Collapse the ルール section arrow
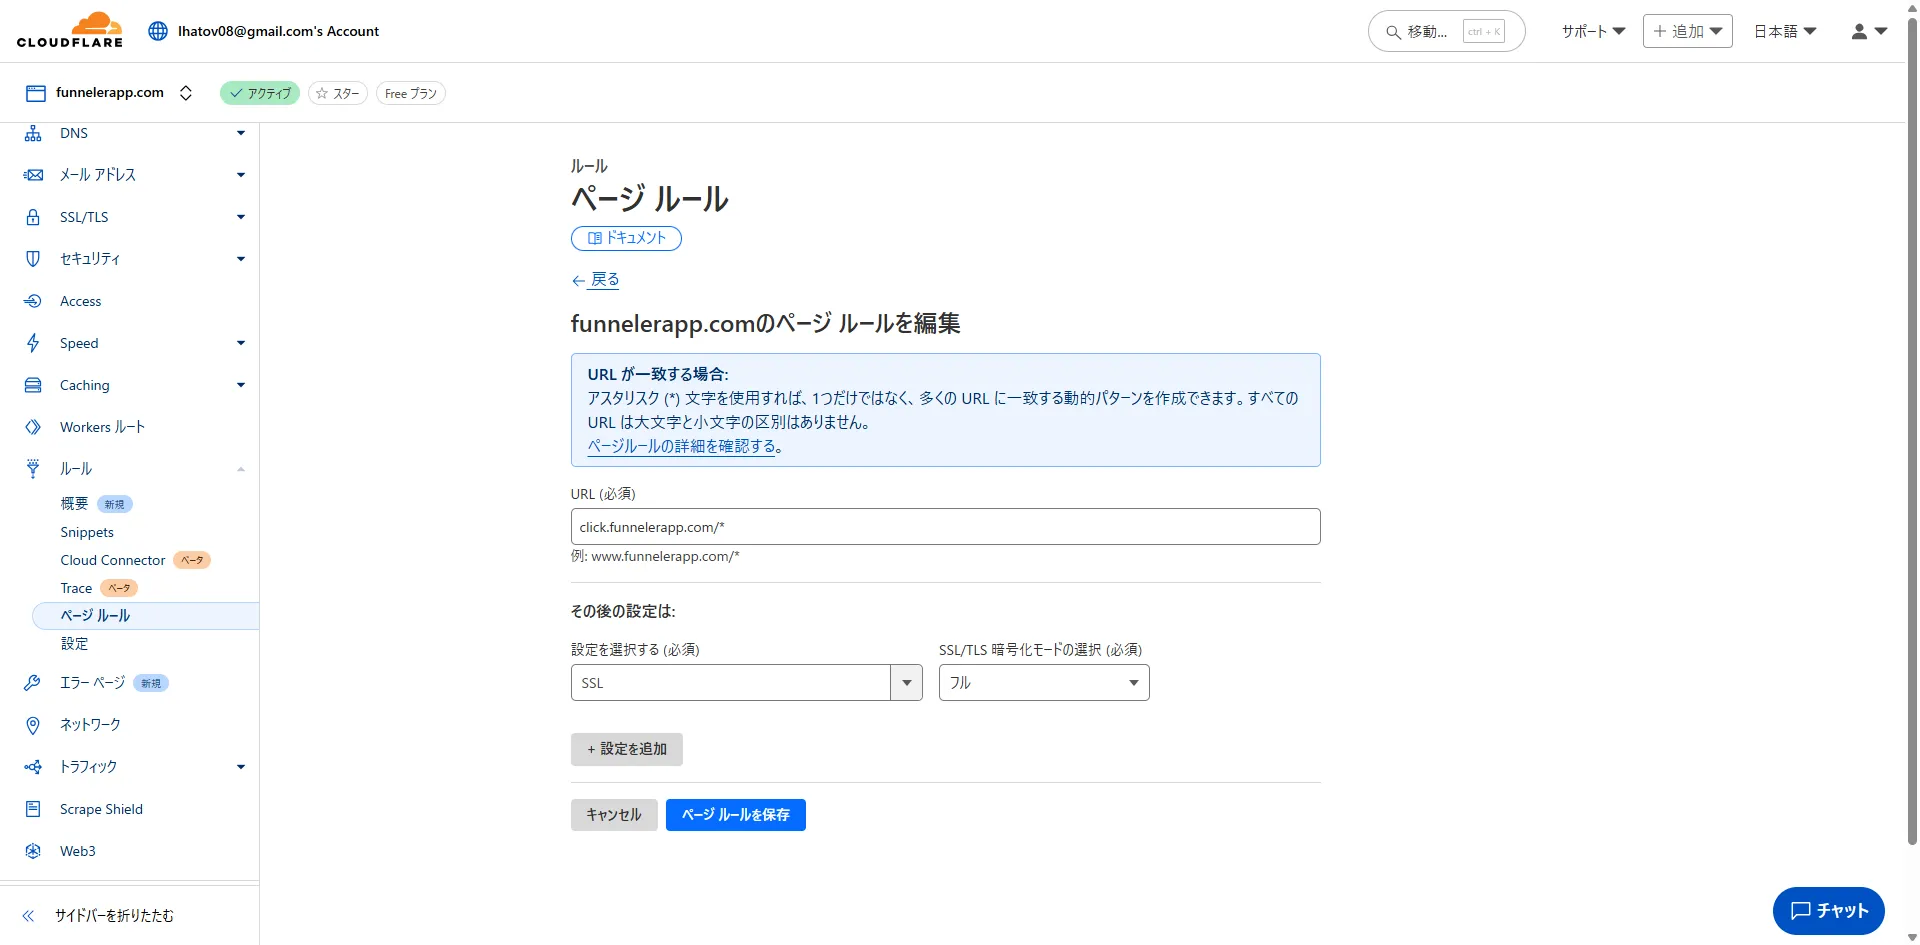Image resolution: width=1920 pixels, height=945 pixels. (x=241, y=469)
